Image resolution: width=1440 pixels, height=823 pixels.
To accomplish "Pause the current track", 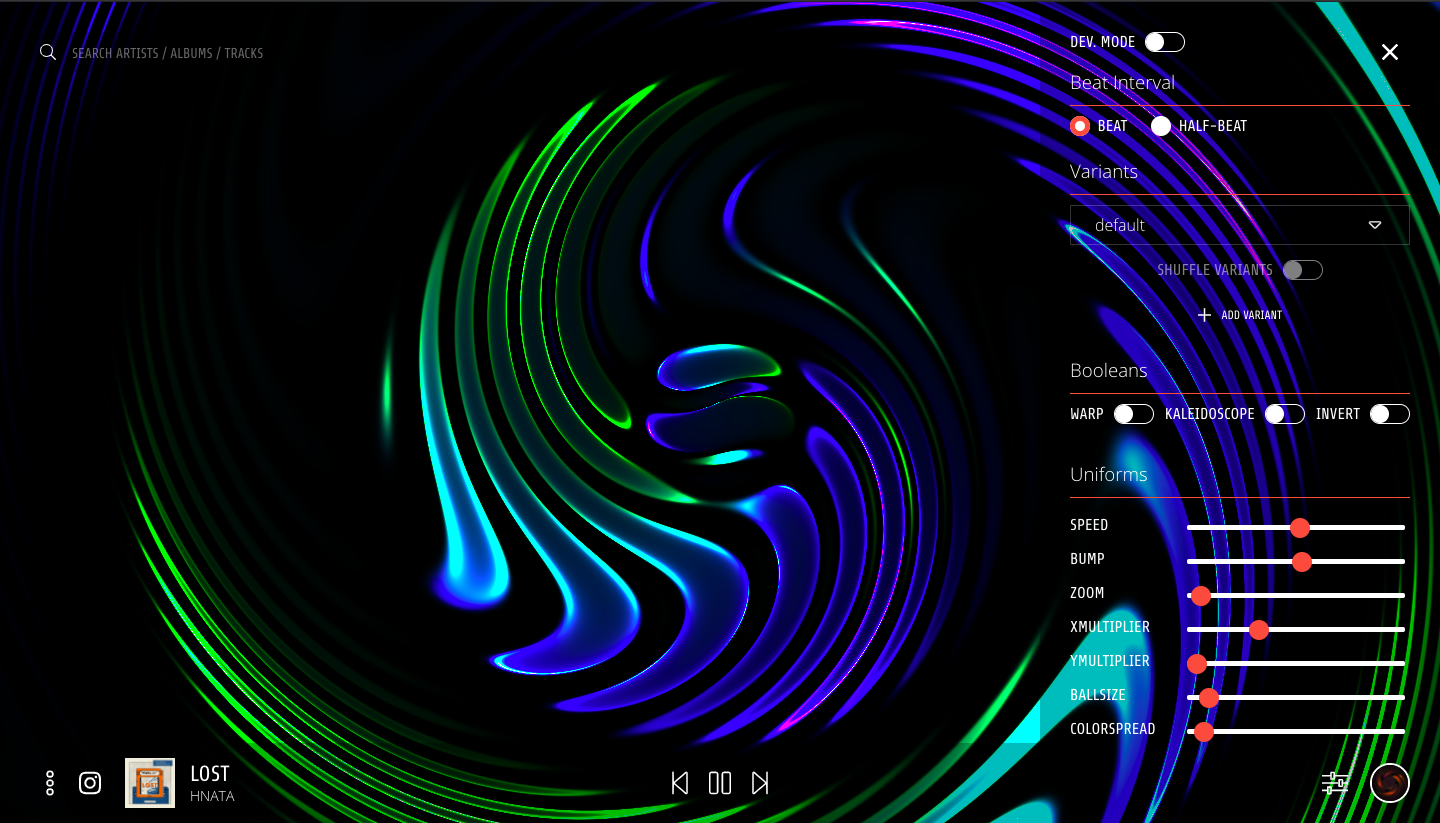I will coord(720,783).
